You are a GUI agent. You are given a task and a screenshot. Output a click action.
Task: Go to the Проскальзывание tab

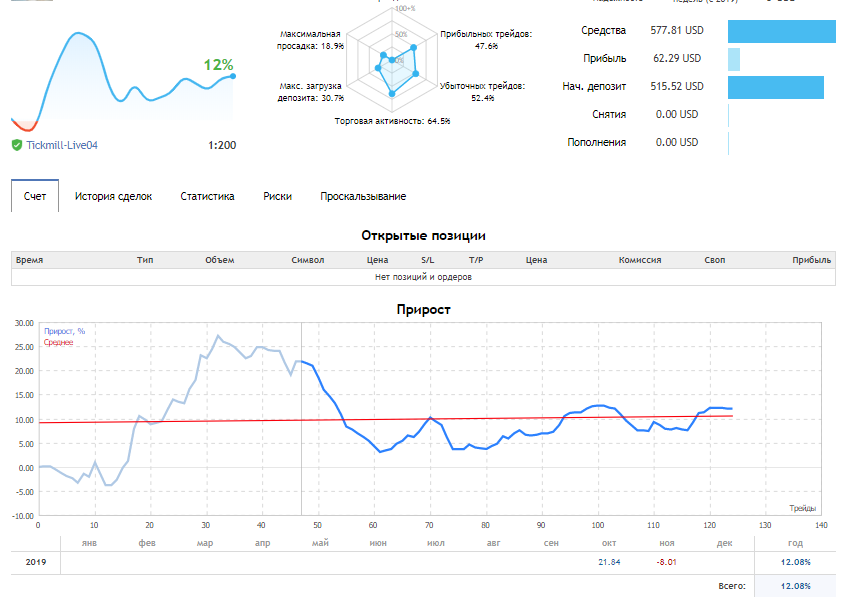[x=363, y=196]
